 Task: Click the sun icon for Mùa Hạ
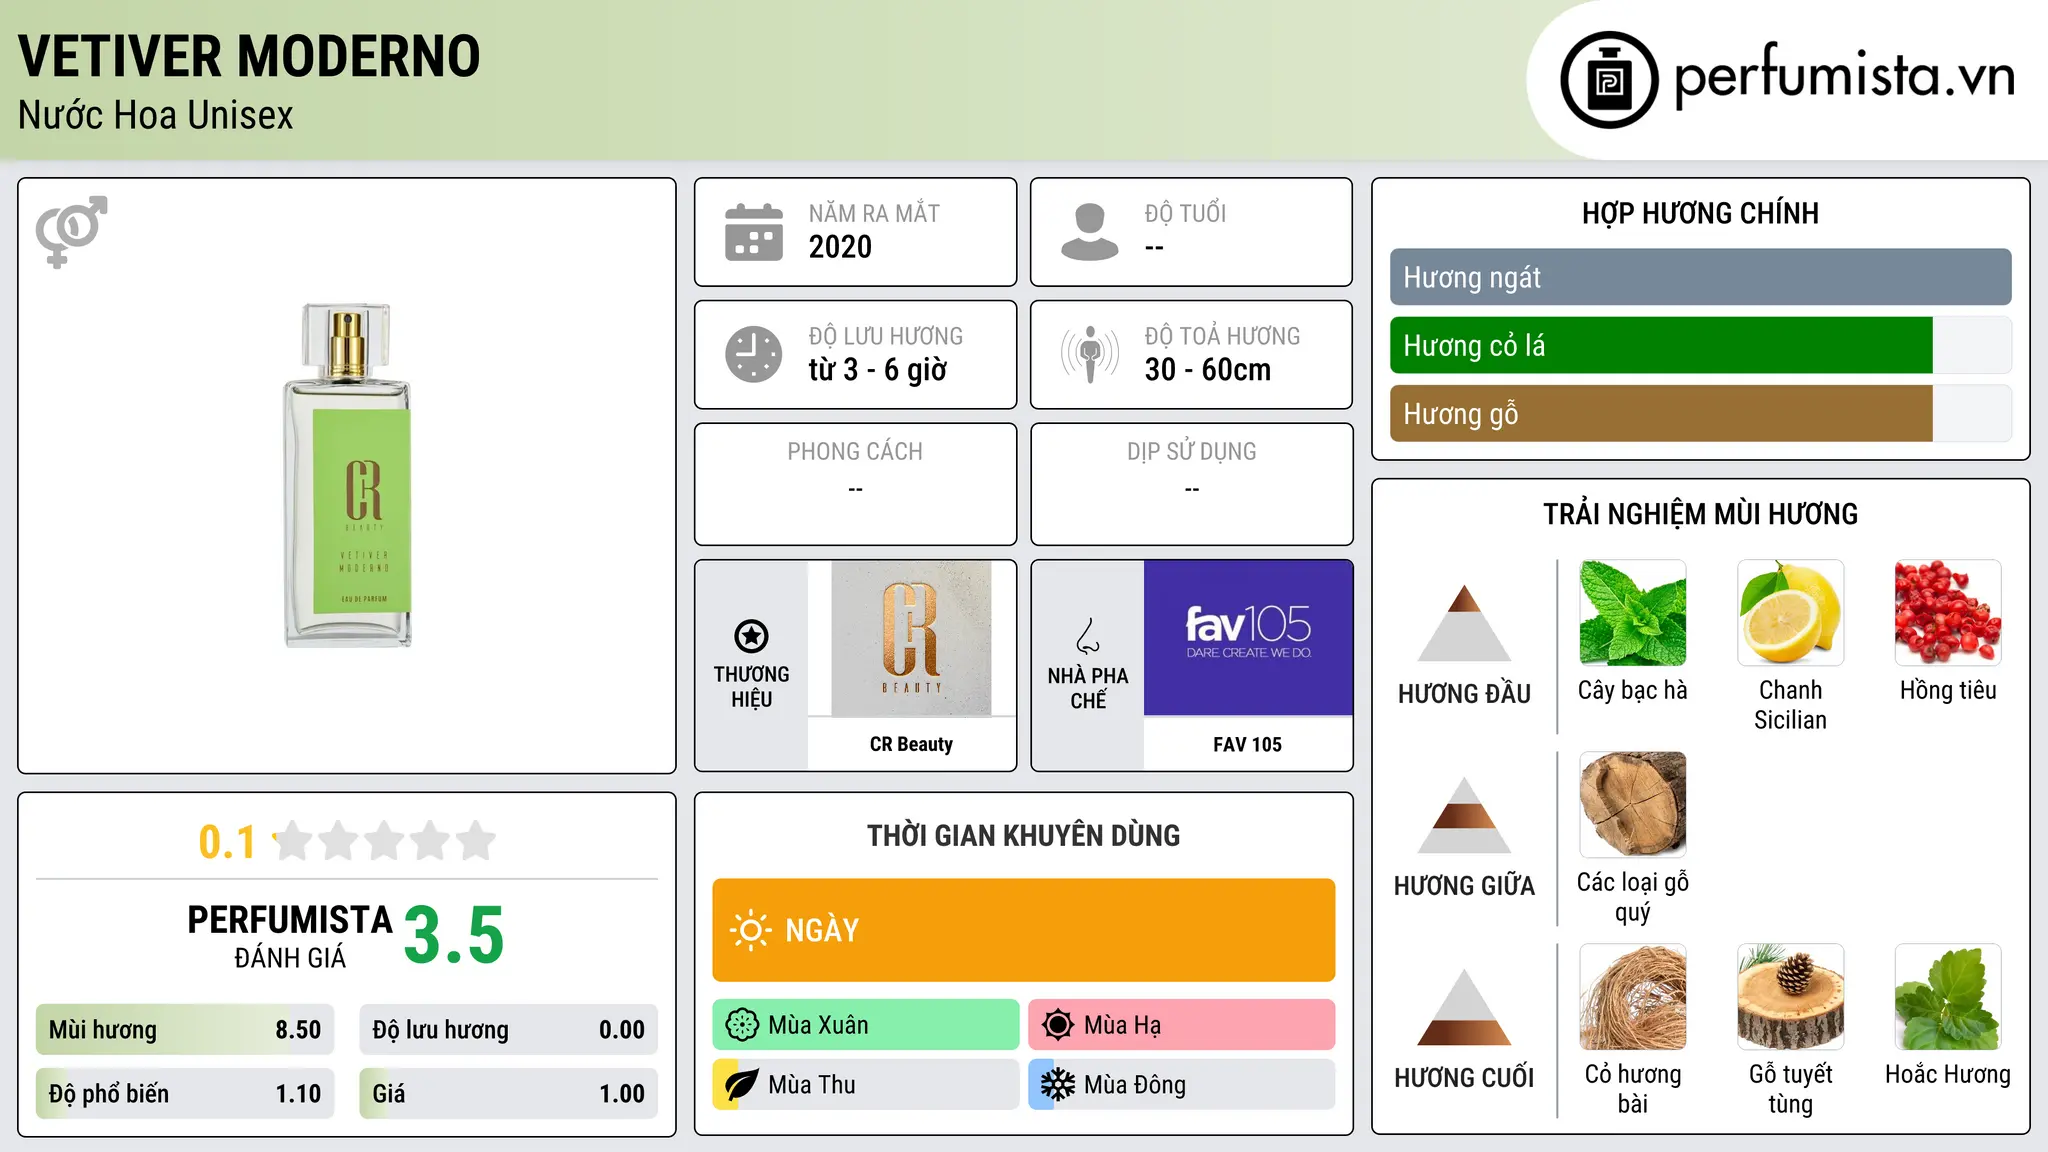coord(1058,1025)
